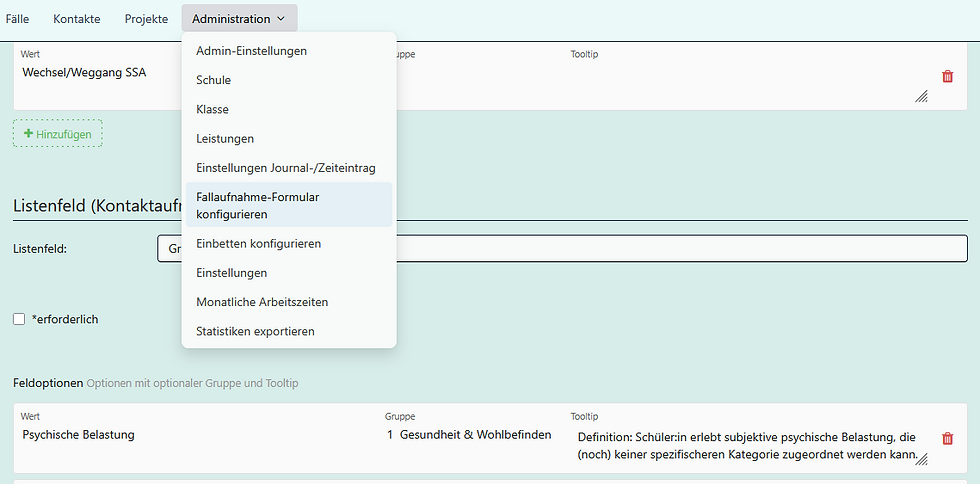Open the Kontakte tab
This screenshot has width=980, height=484.
pyautogui.click(x=77, y=19)
